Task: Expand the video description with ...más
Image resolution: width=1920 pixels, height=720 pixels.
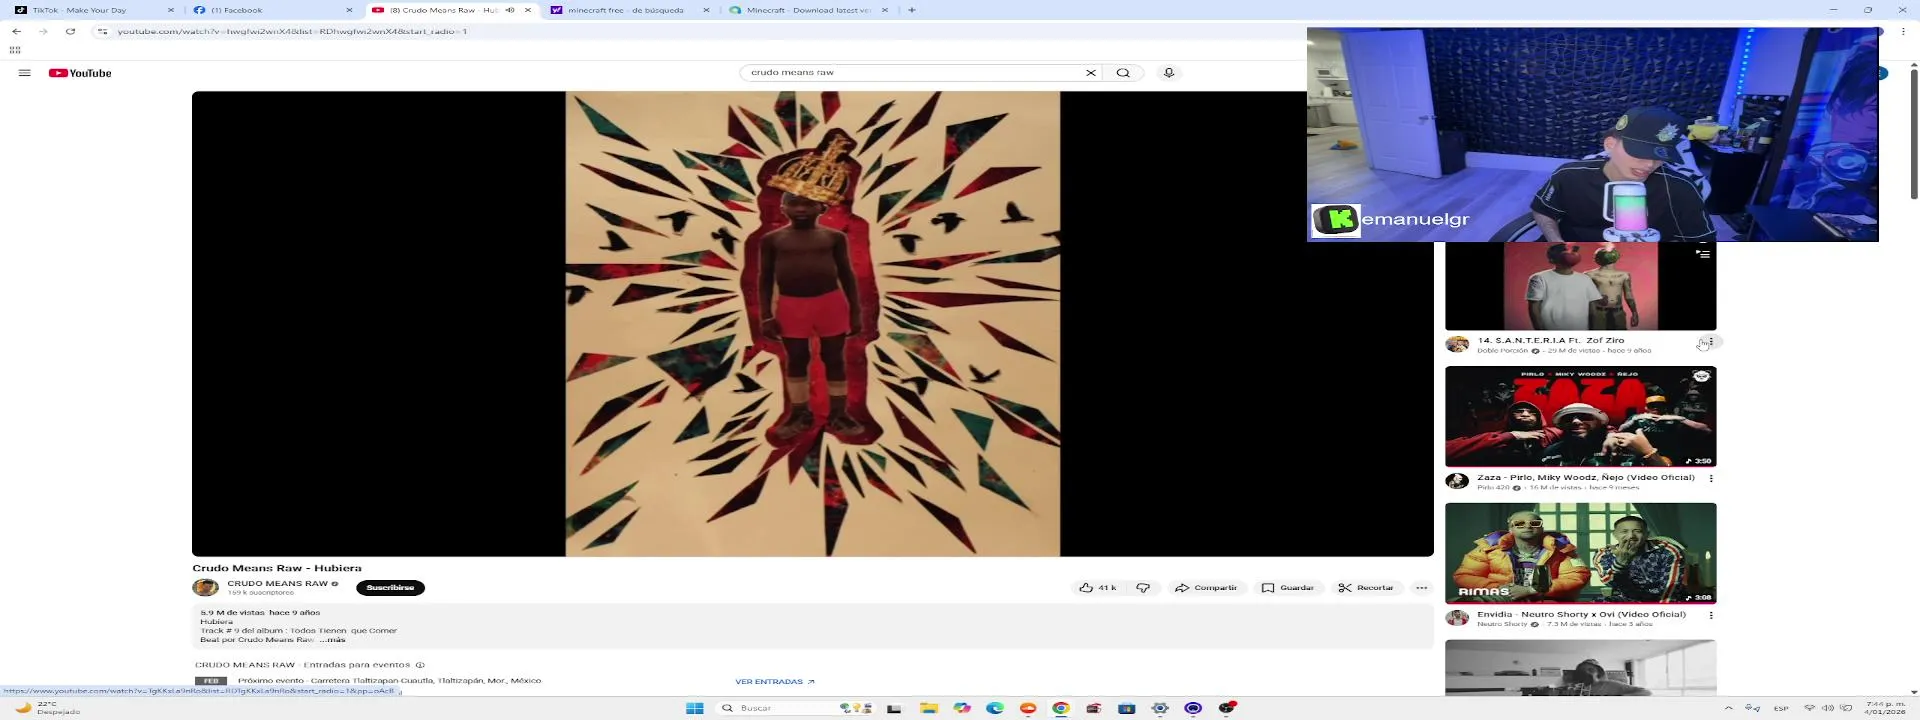Action: (332, 640)
